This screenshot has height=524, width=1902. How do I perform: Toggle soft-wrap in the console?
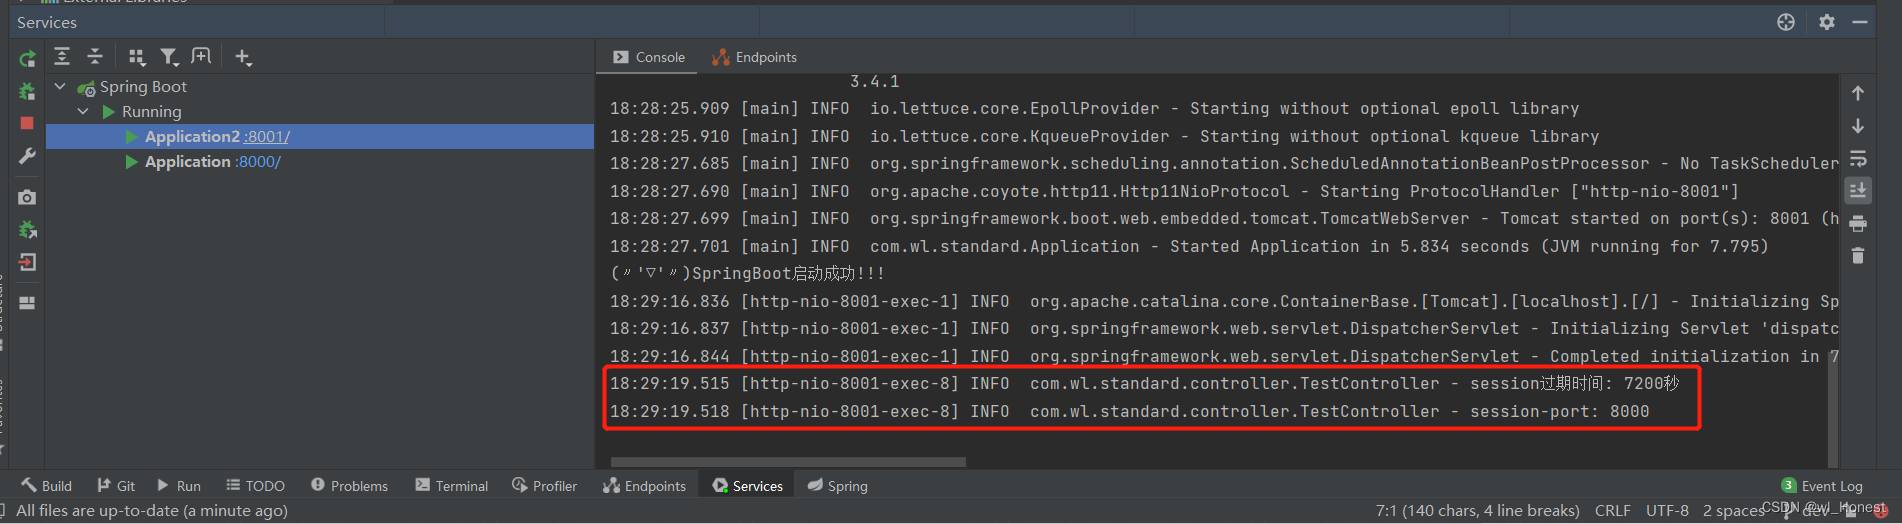(x=1857, y=159)
